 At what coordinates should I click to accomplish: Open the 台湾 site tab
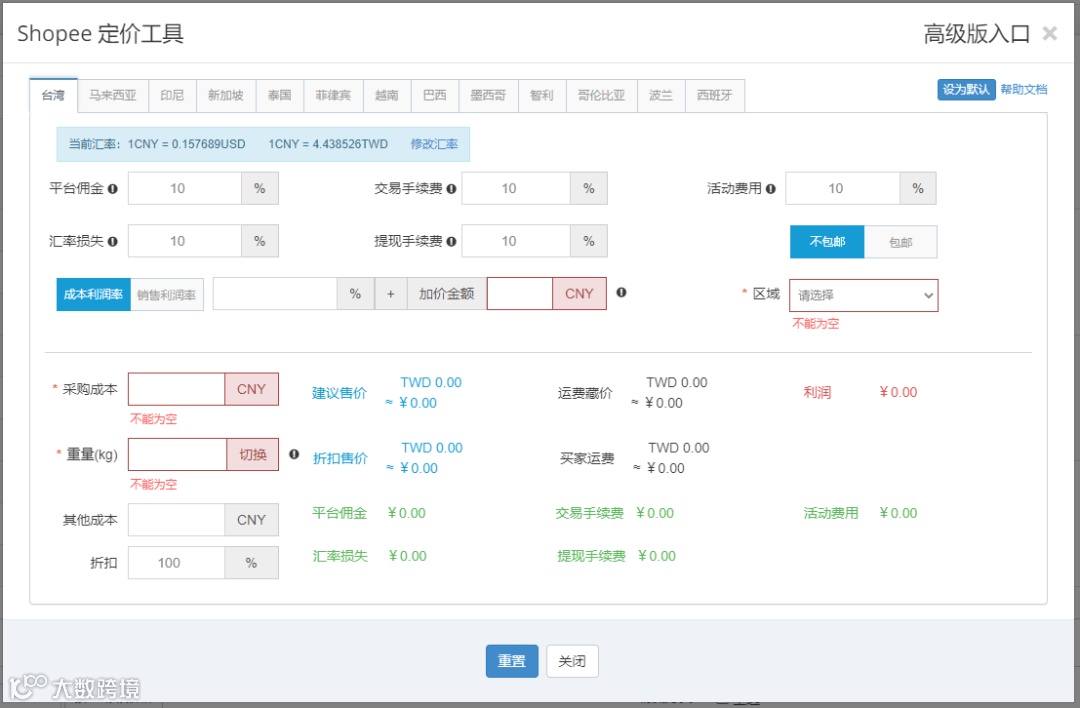pos(53,95)
